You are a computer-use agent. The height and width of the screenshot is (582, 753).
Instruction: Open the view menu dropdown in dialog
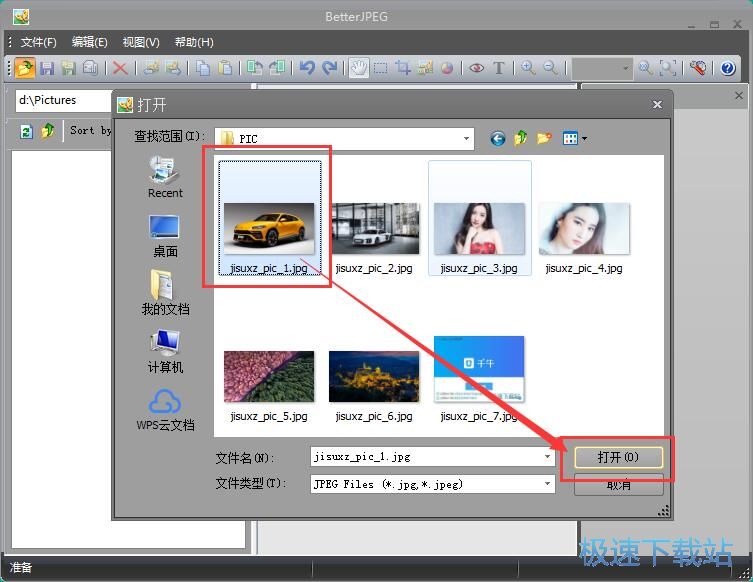[574, 139]
